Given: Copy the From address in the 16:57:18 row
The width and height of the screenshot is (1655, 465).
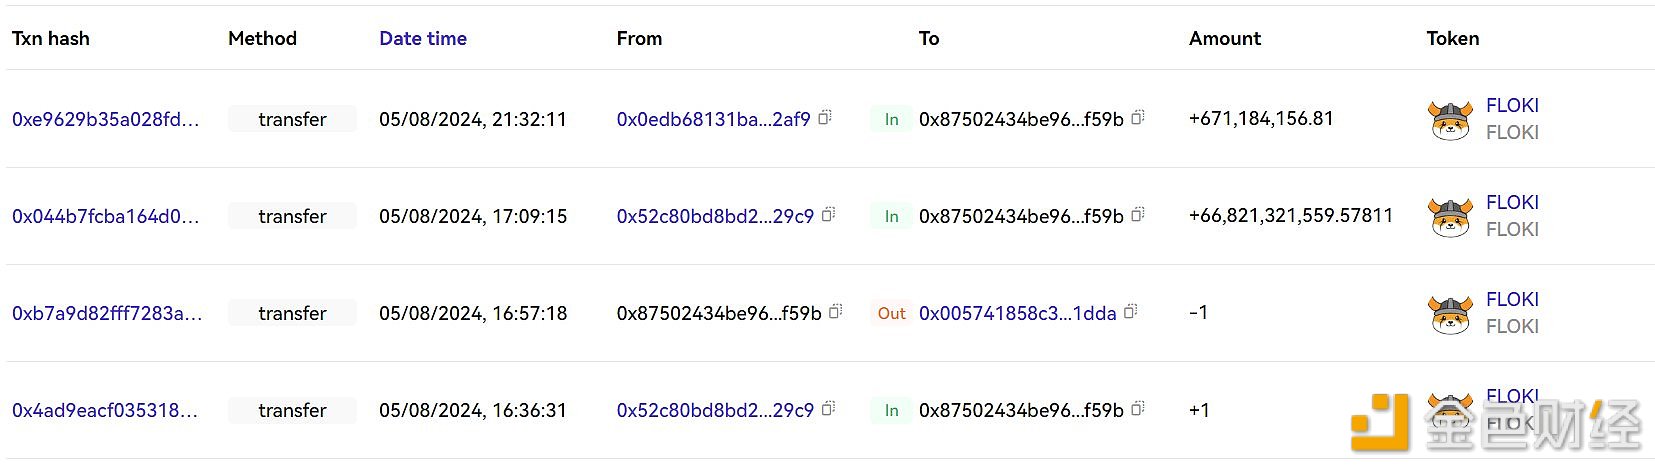Looking at the screenshot, I should tap(836, 312).
